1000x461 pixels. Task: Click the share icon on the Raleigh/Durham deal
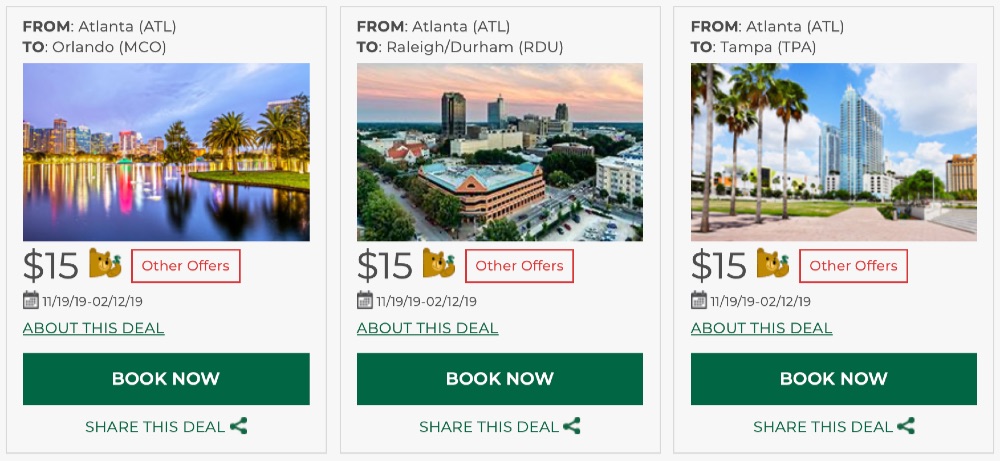pyautogui.click(x=572, y=426)
